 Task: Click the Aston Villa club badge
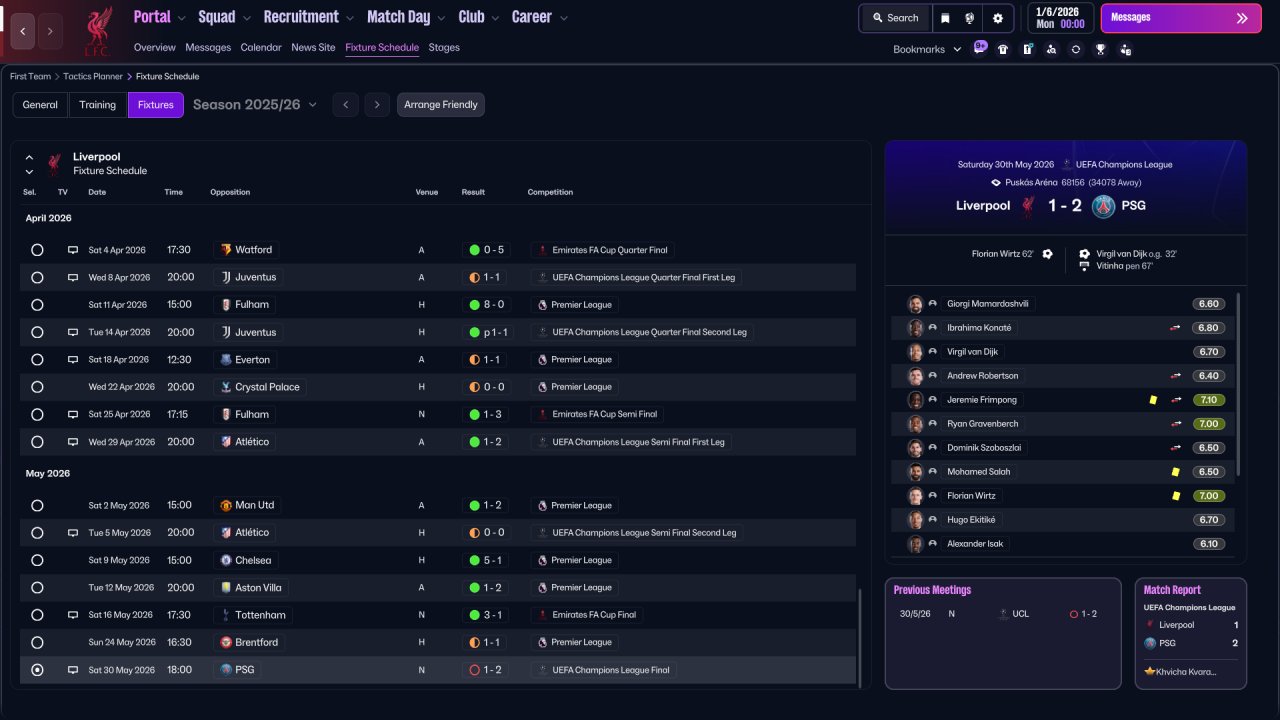[226, 588]
